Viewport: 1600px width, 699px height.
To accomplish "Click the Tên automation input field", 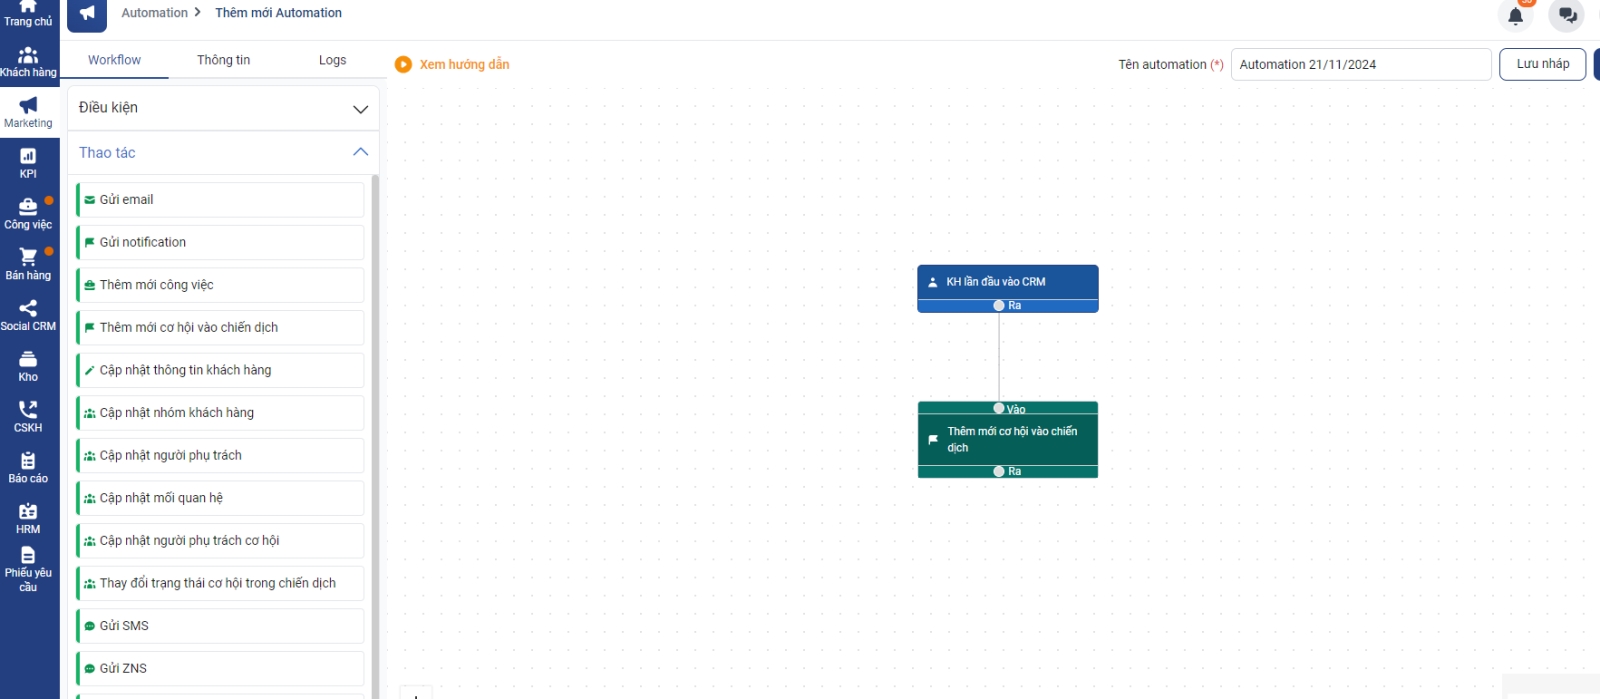I will [x=1360, y=64].
